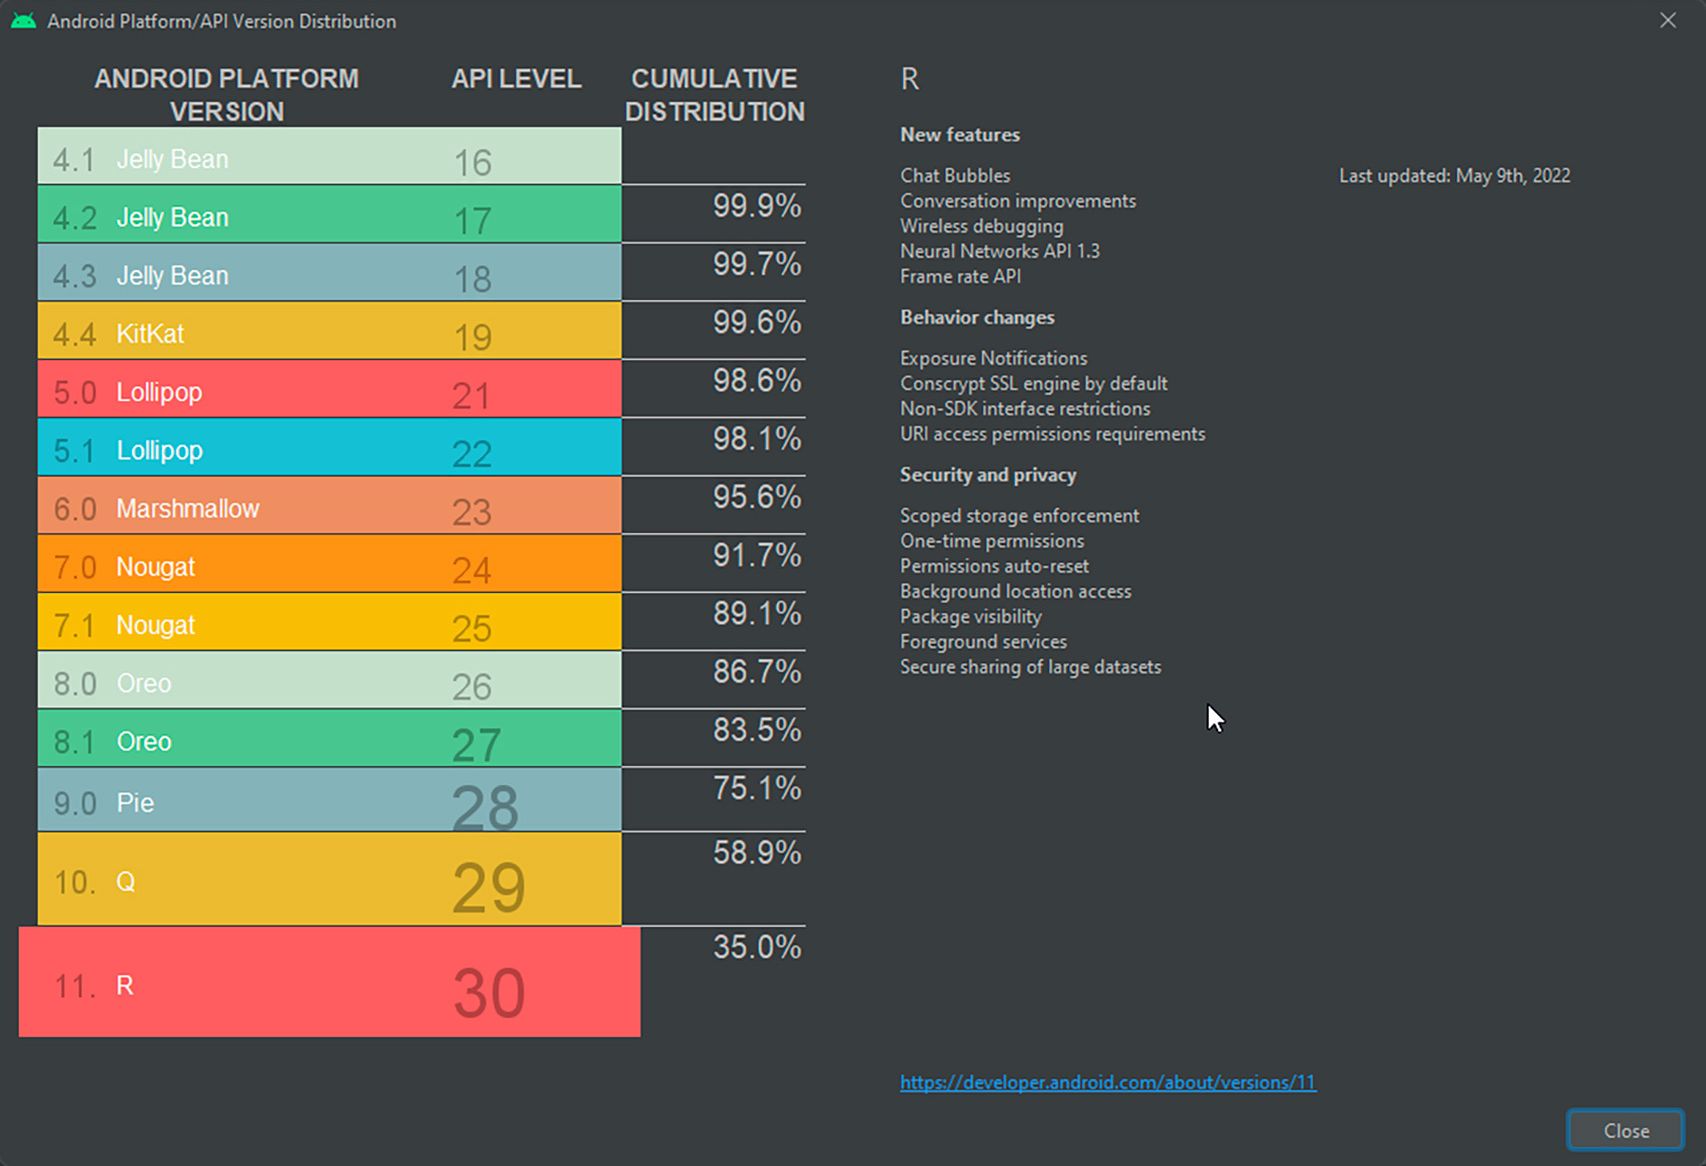Pick the 7.1 Nougat API 25 row
The image size is (1706, 1166).
[x=329, y=622]
